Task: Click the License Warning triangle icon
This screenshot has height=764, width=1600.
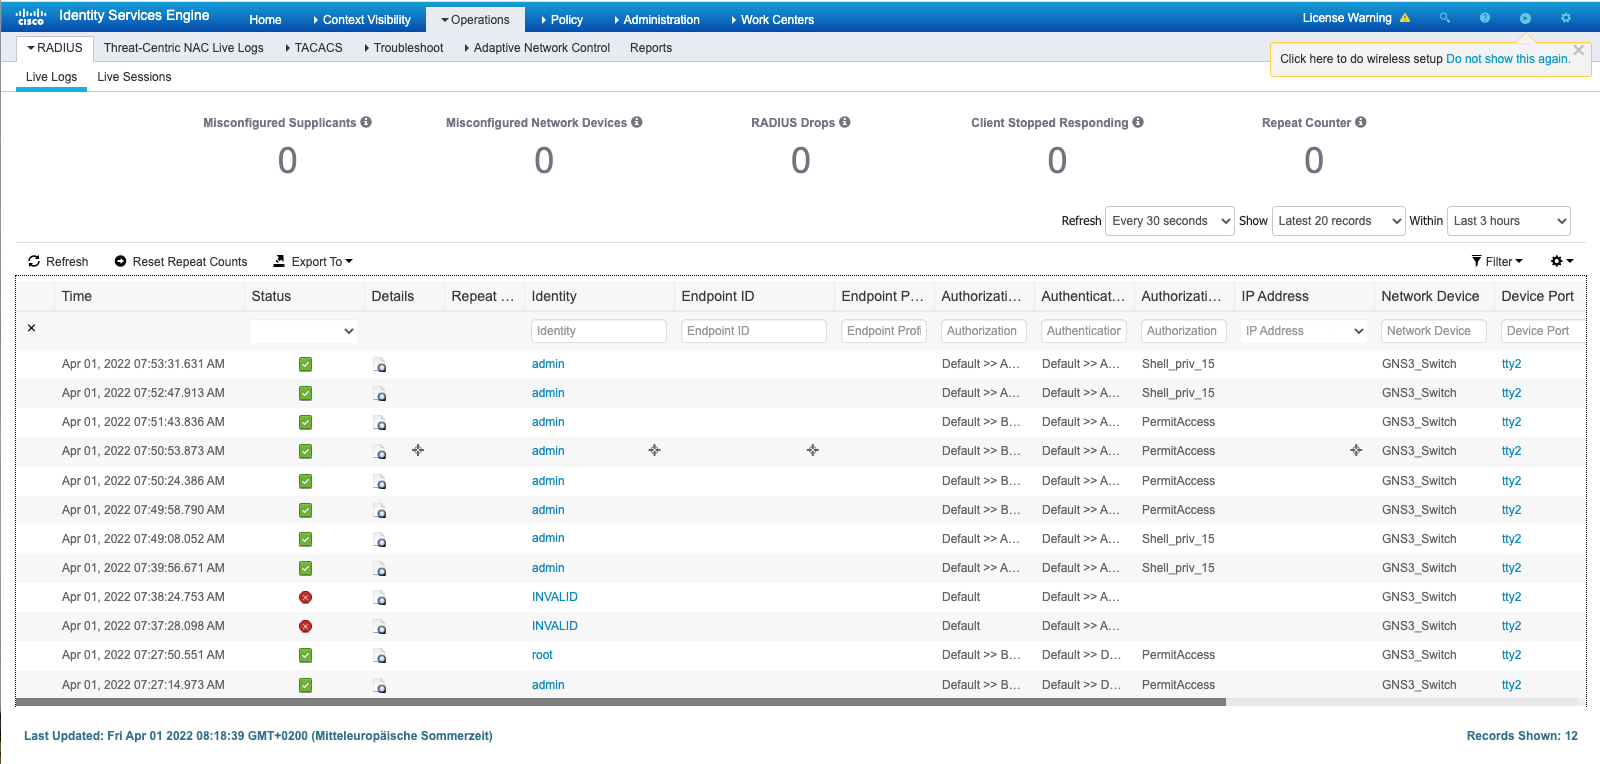Action: [x=1405, y=18]
